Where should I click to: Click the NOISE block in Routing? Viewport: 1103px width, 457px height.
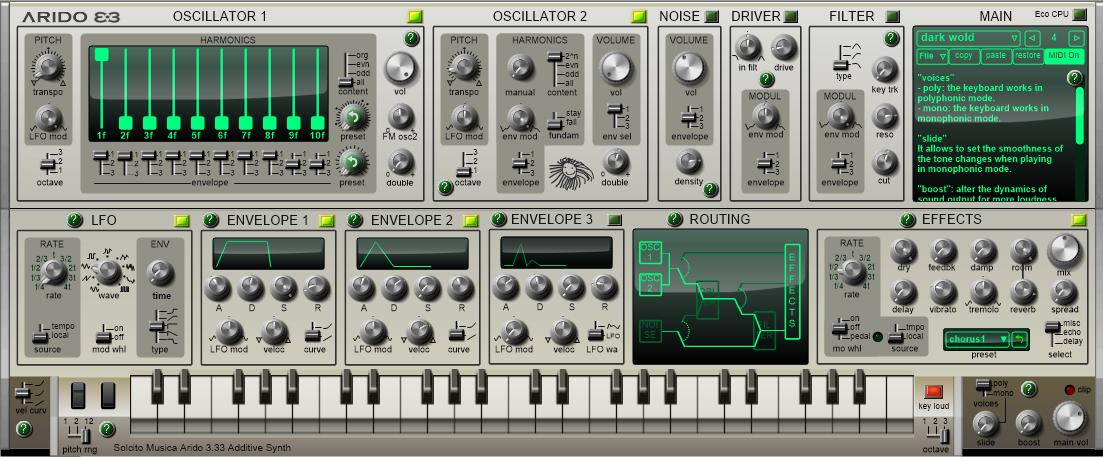click(x=650, y=330)
